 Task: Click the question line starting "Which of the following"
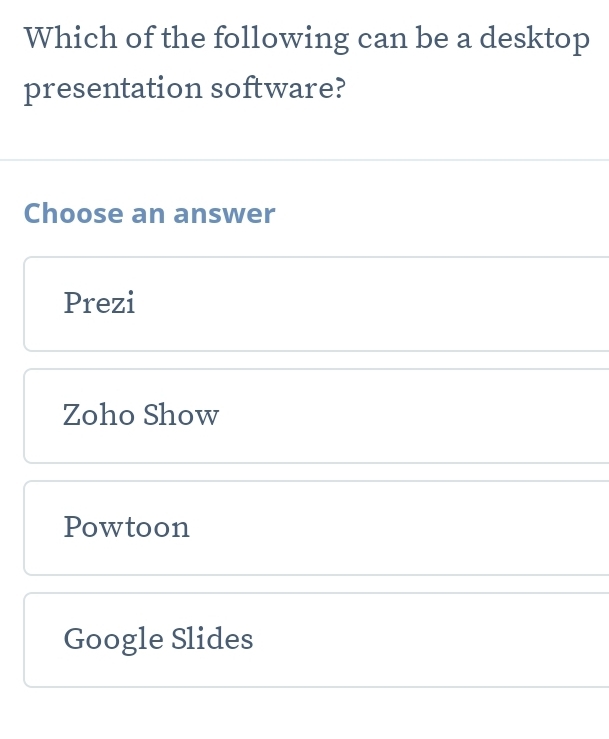(x=306, y=39)
